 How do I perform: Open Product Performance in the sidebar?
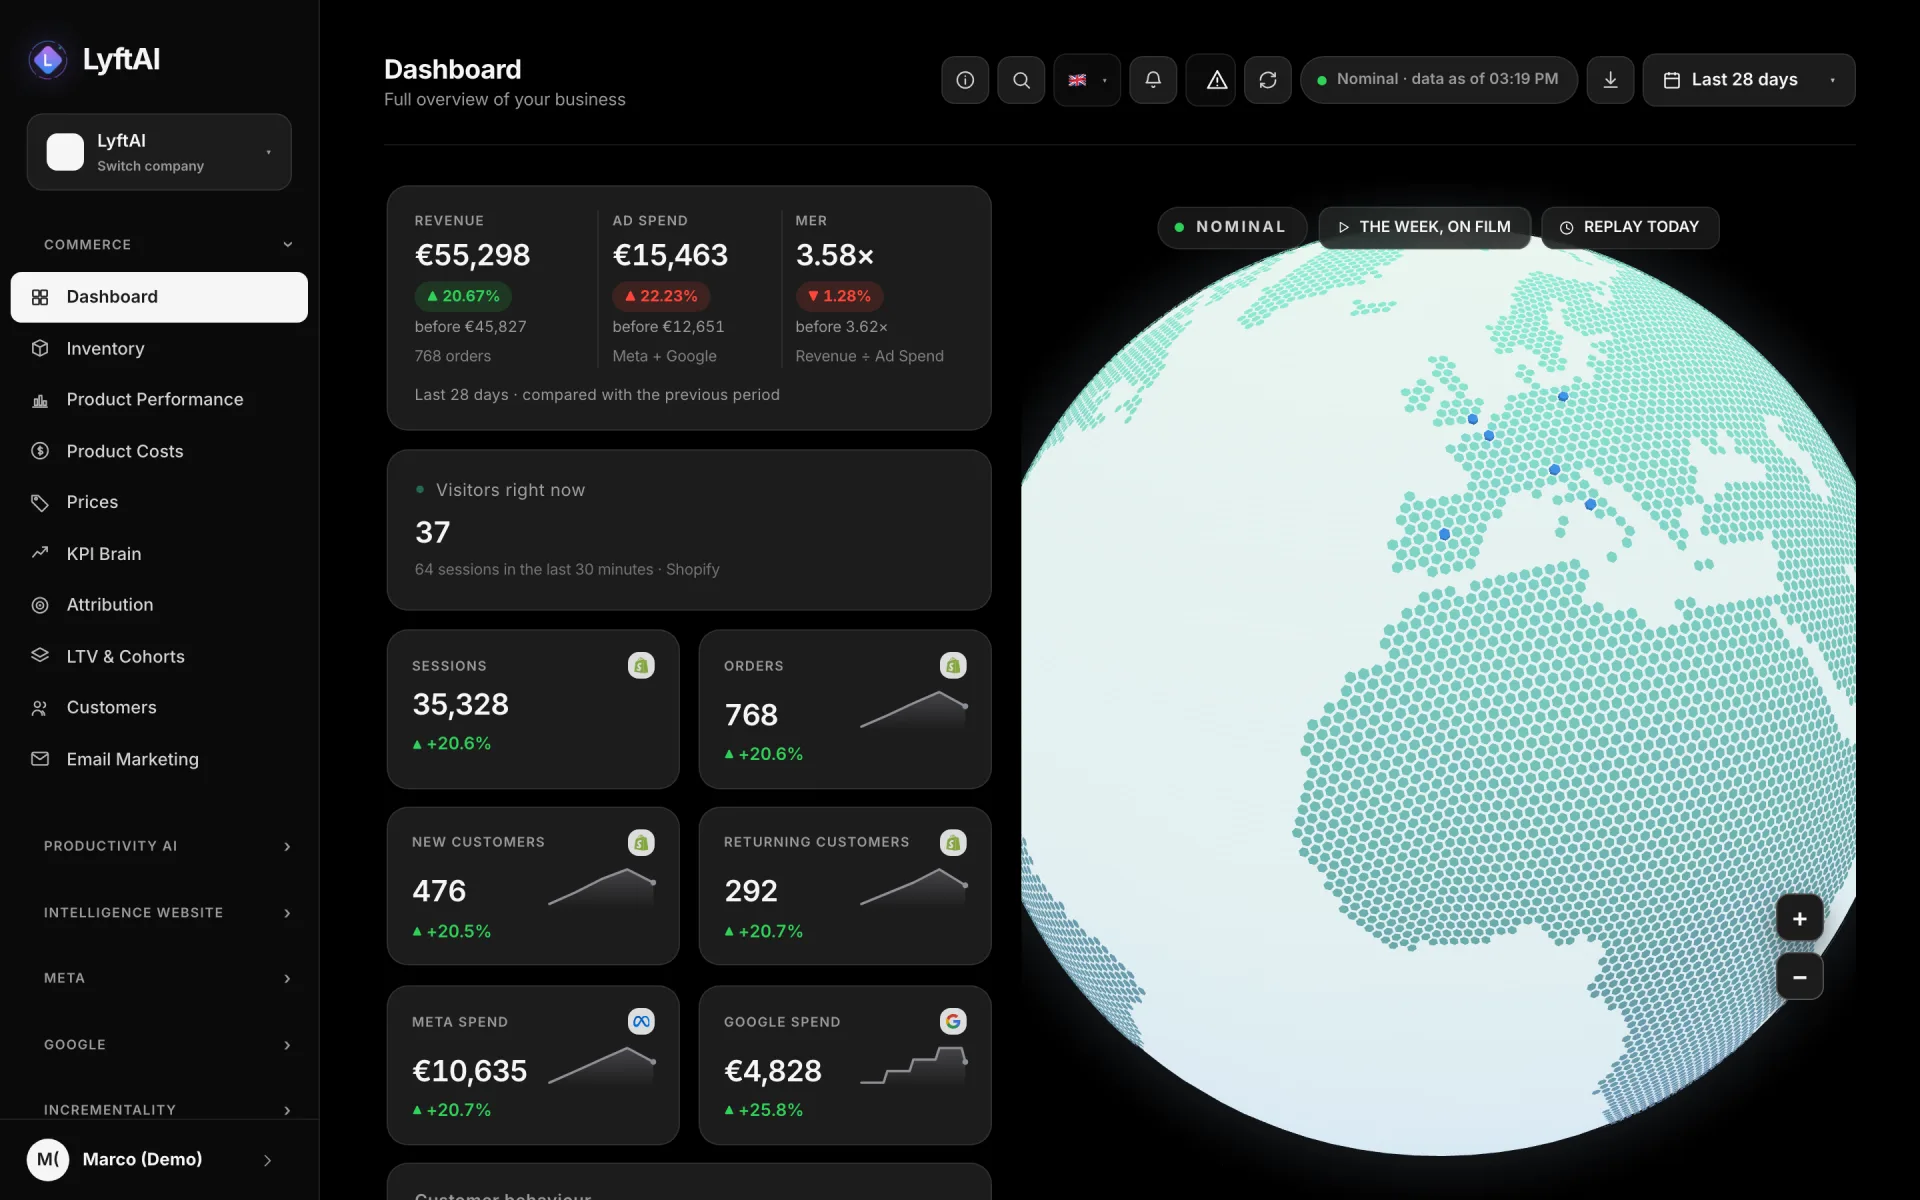point(159,400)
